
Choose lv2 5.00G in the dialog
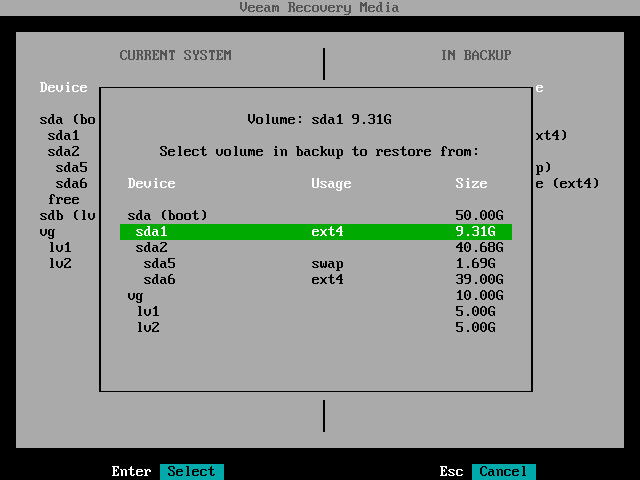[x=316, y=327]
